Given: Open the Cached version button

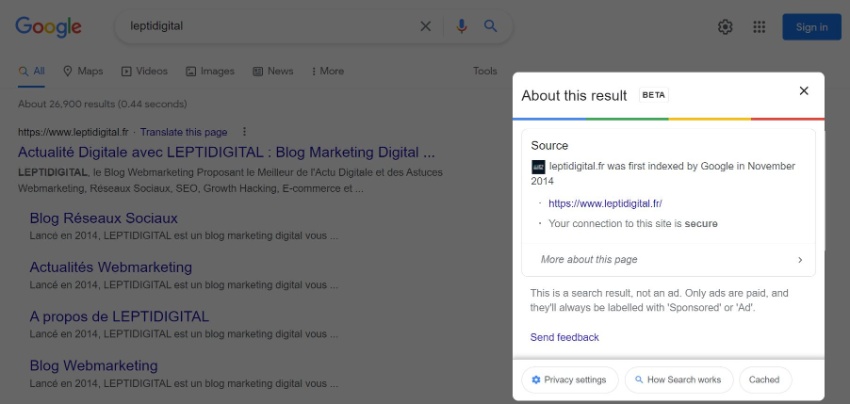Looking at the screenshot, I should 765,380.
